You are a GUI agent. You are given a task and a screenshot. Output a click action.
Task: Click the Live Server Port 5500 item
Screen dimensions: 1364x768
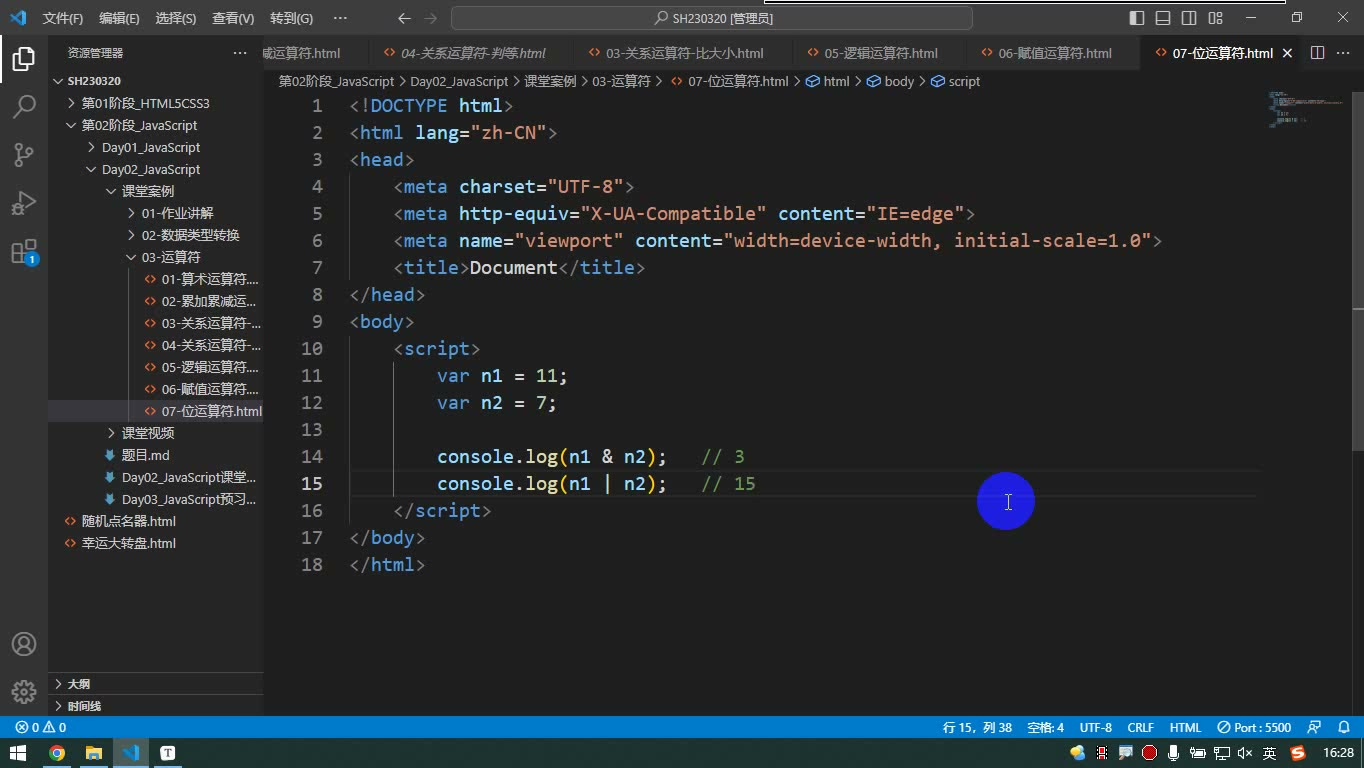pos(1254,727)
